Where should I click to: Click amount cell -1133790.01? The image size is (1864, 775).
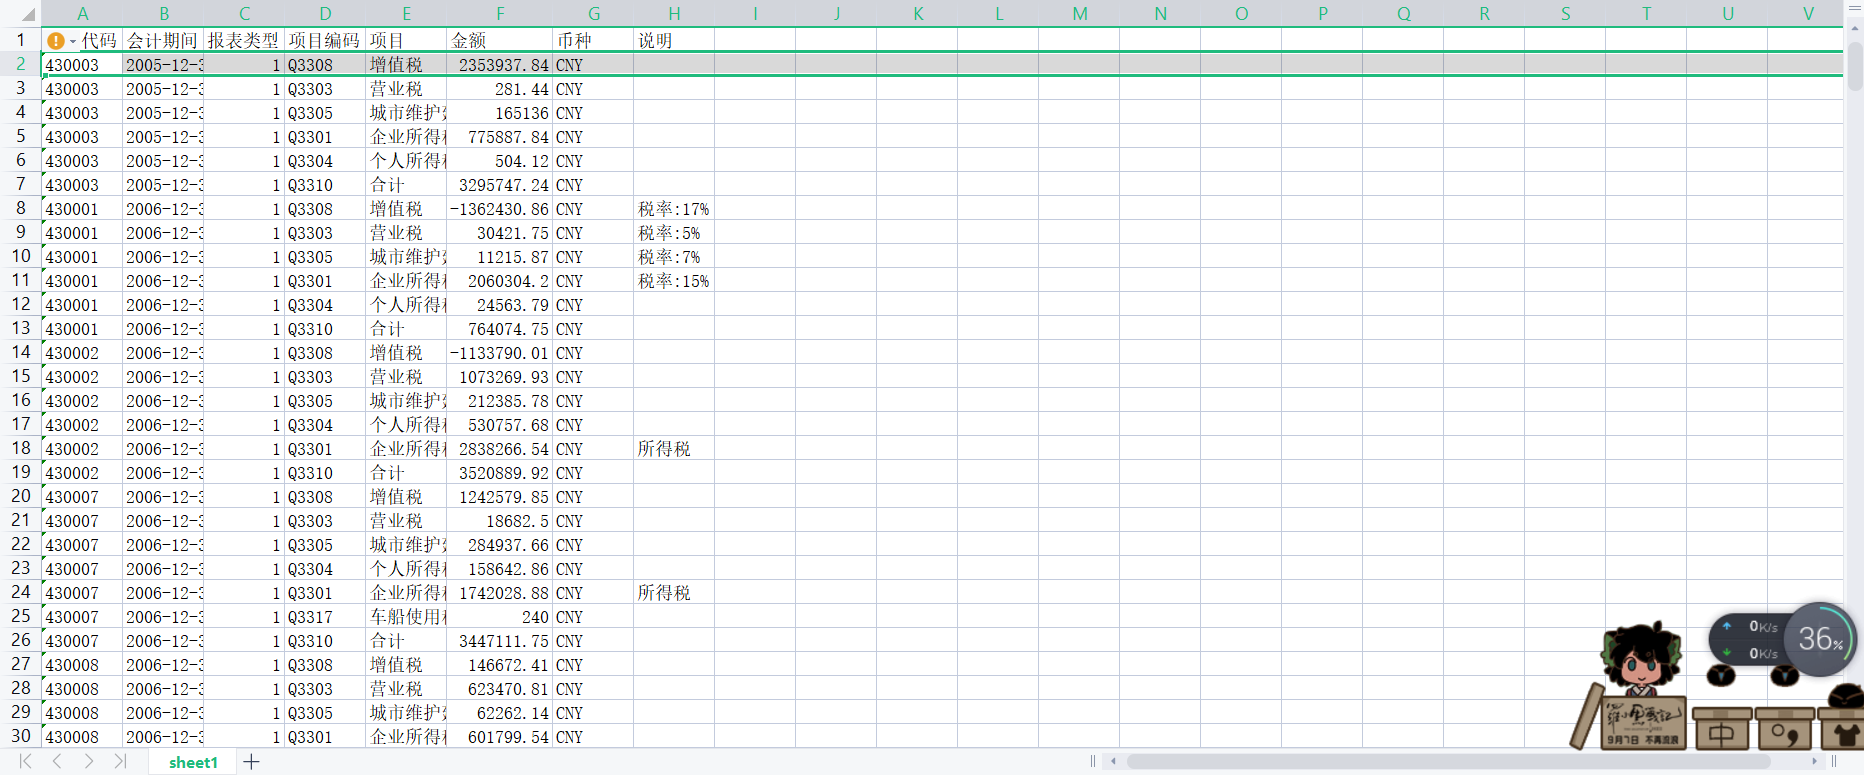[500, 353]
